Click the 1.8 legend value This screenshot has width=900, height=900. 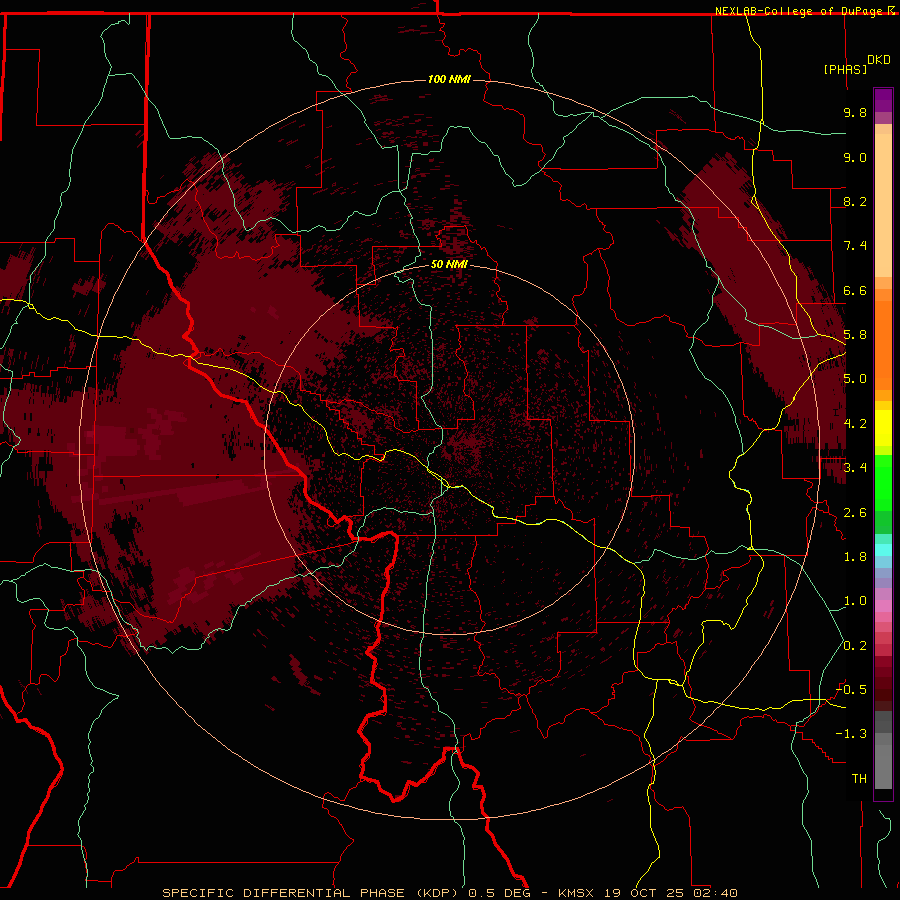(855, 557)
